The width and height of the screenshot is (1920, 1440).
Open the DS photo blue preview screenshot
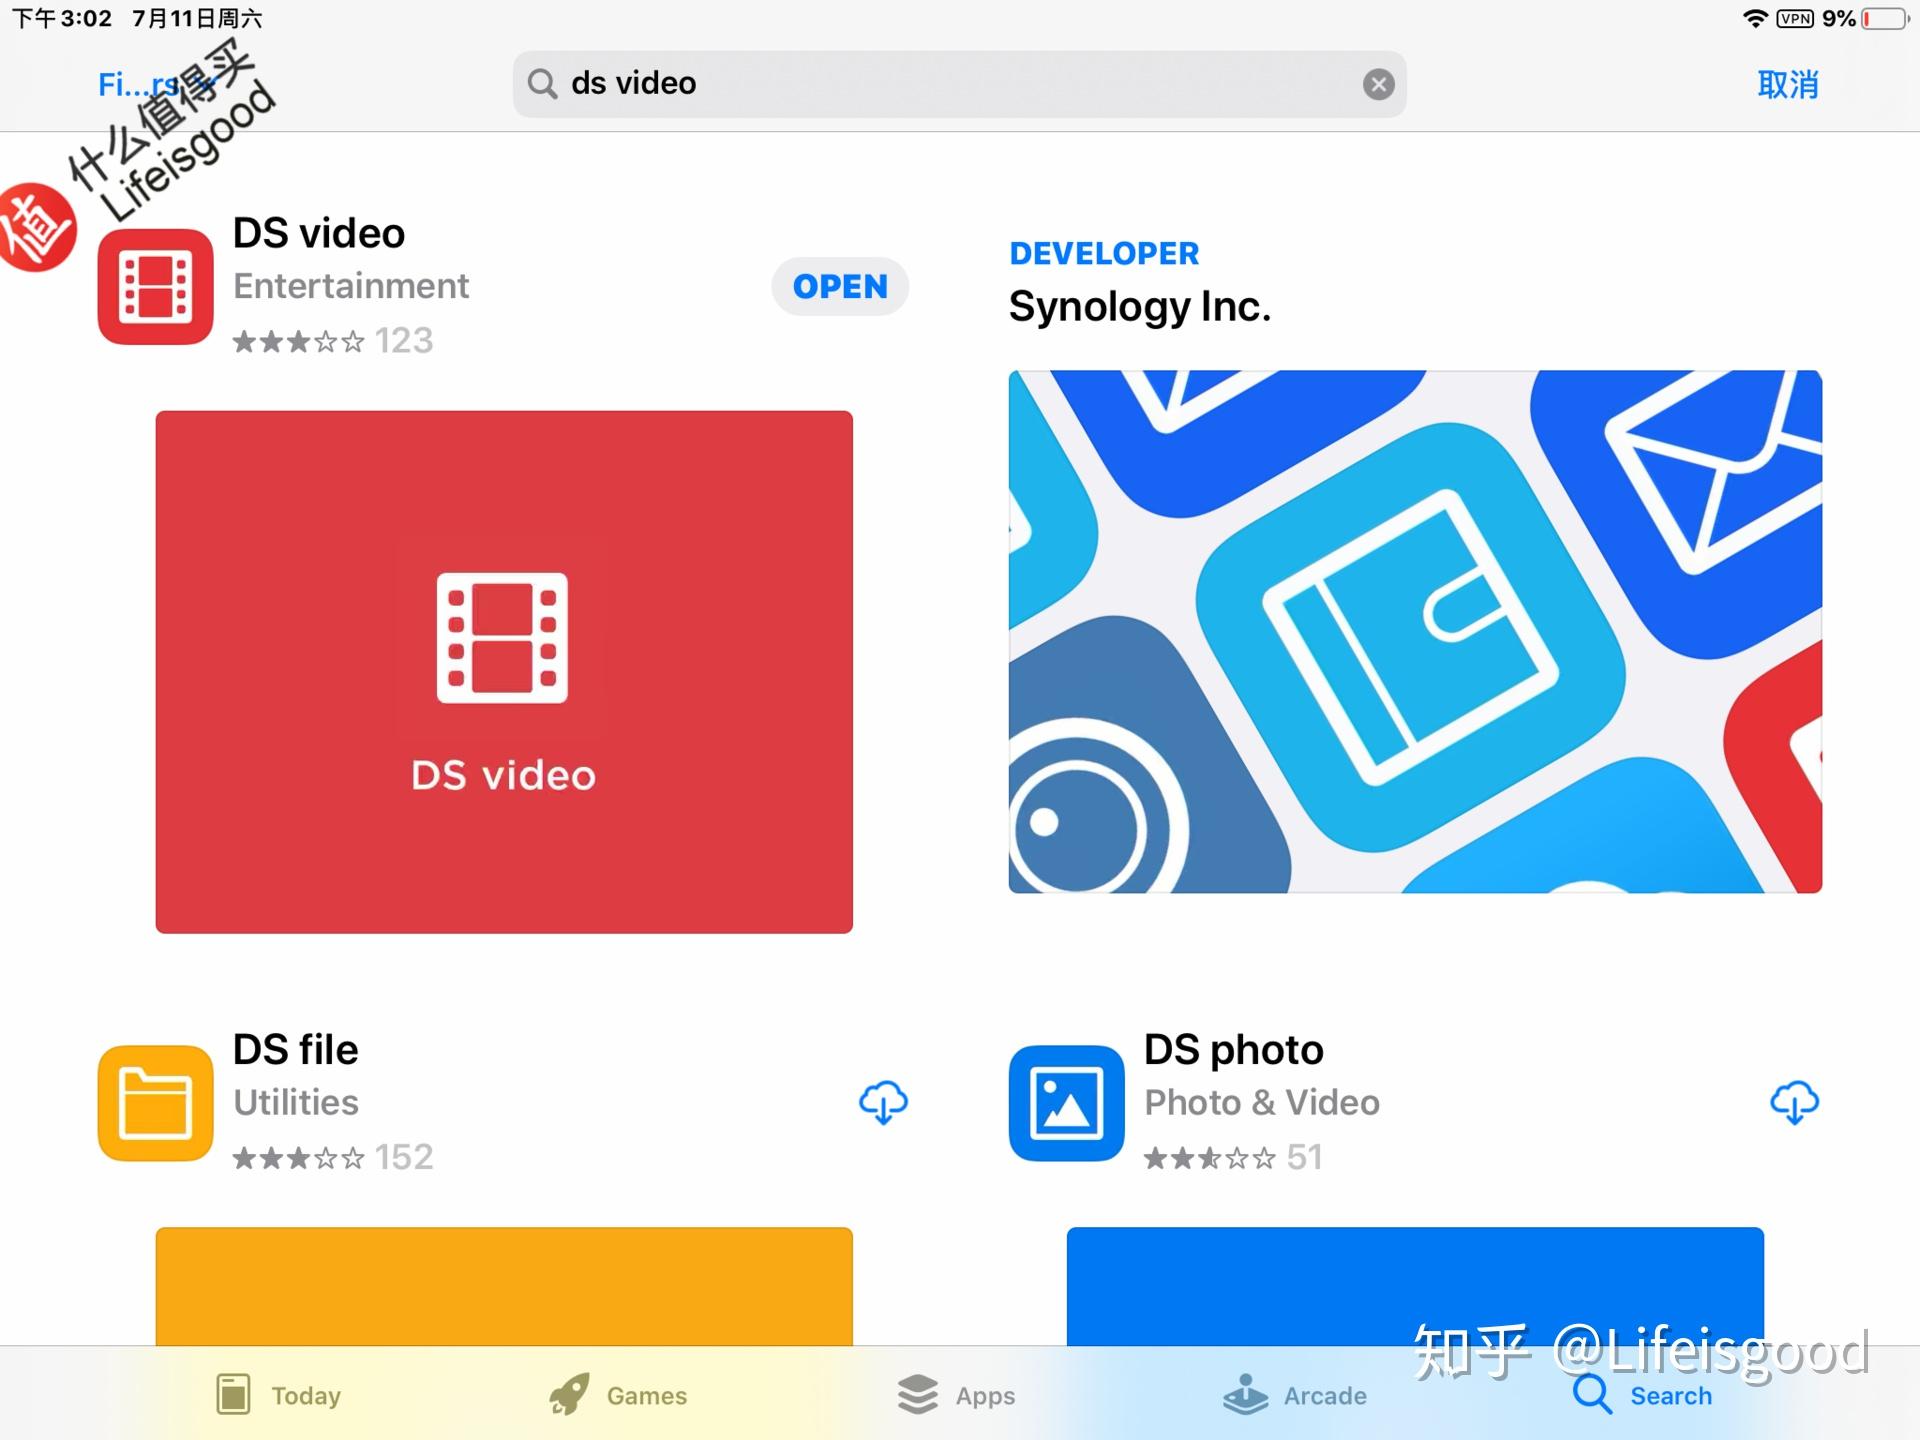click(x=1415, y=1286)
